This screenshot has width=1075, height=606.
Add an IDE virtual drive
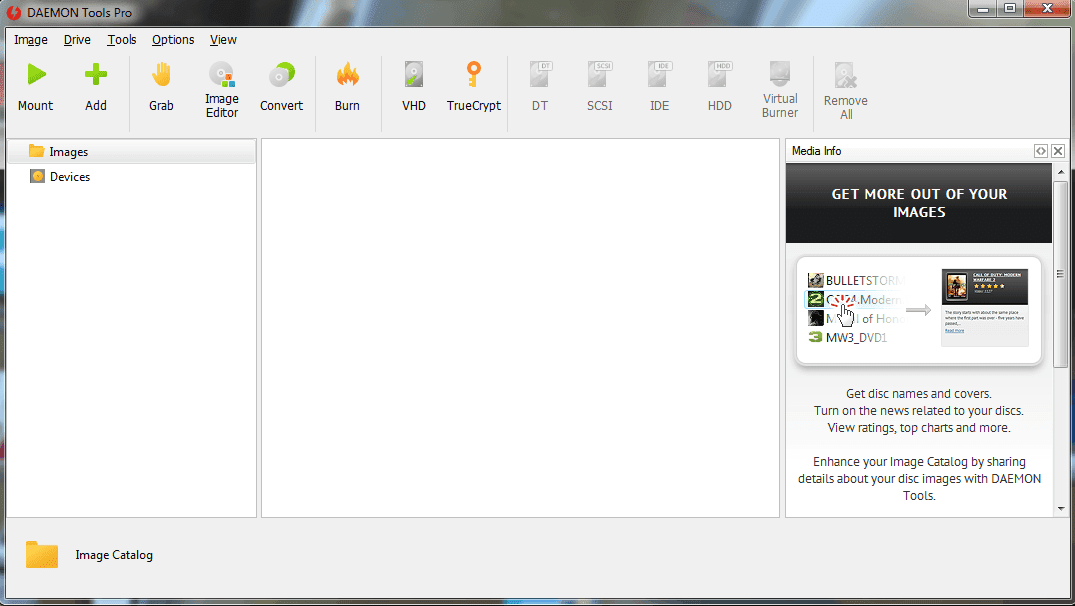[660, 74]
